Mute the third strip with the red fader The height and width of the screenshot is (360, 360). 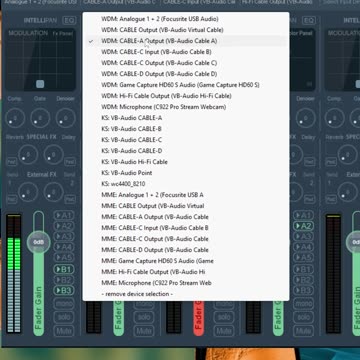coord(224,331)
